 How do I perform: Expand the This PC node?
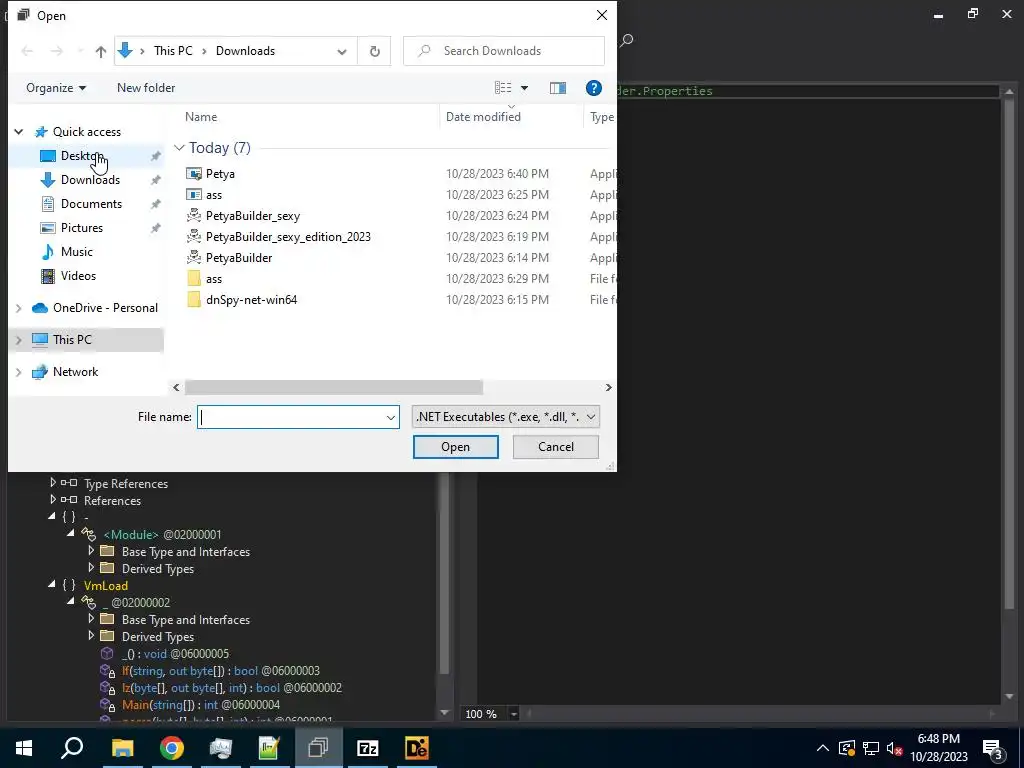[19, 340]
